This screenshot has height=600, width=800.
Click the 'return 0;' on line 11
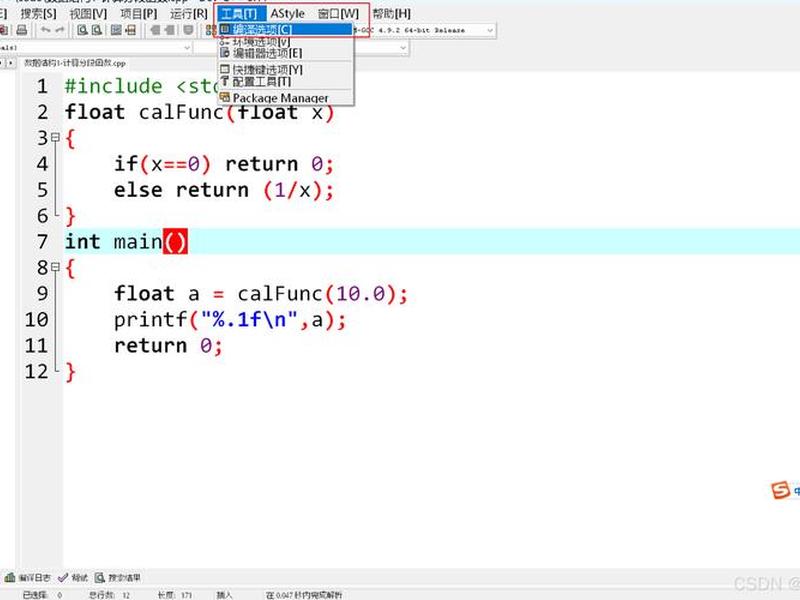tap(168, 345)
